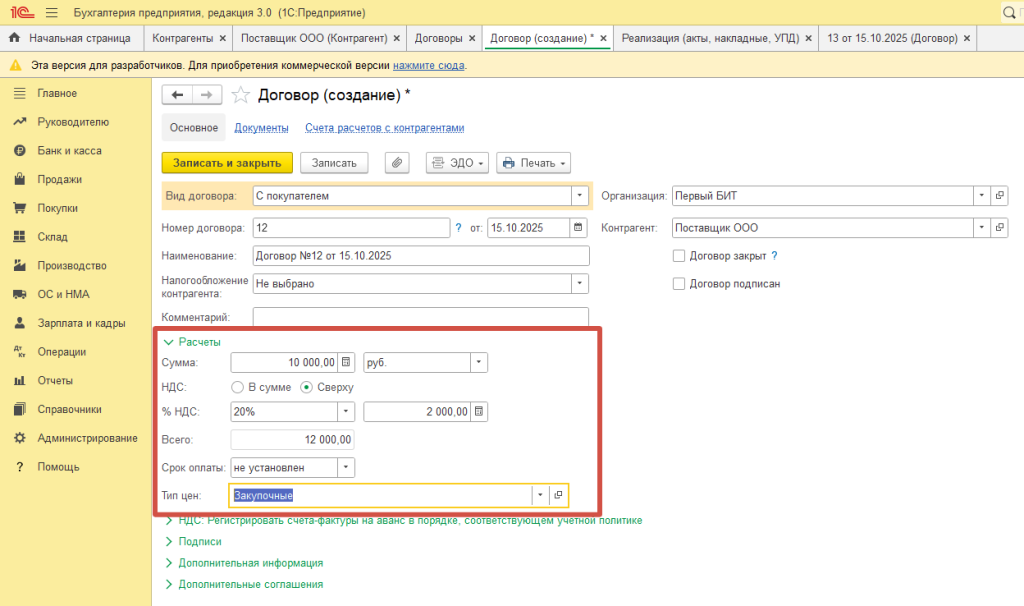Star the contract as a favorite
The image size is (1024, 606).
coord(240,95)
